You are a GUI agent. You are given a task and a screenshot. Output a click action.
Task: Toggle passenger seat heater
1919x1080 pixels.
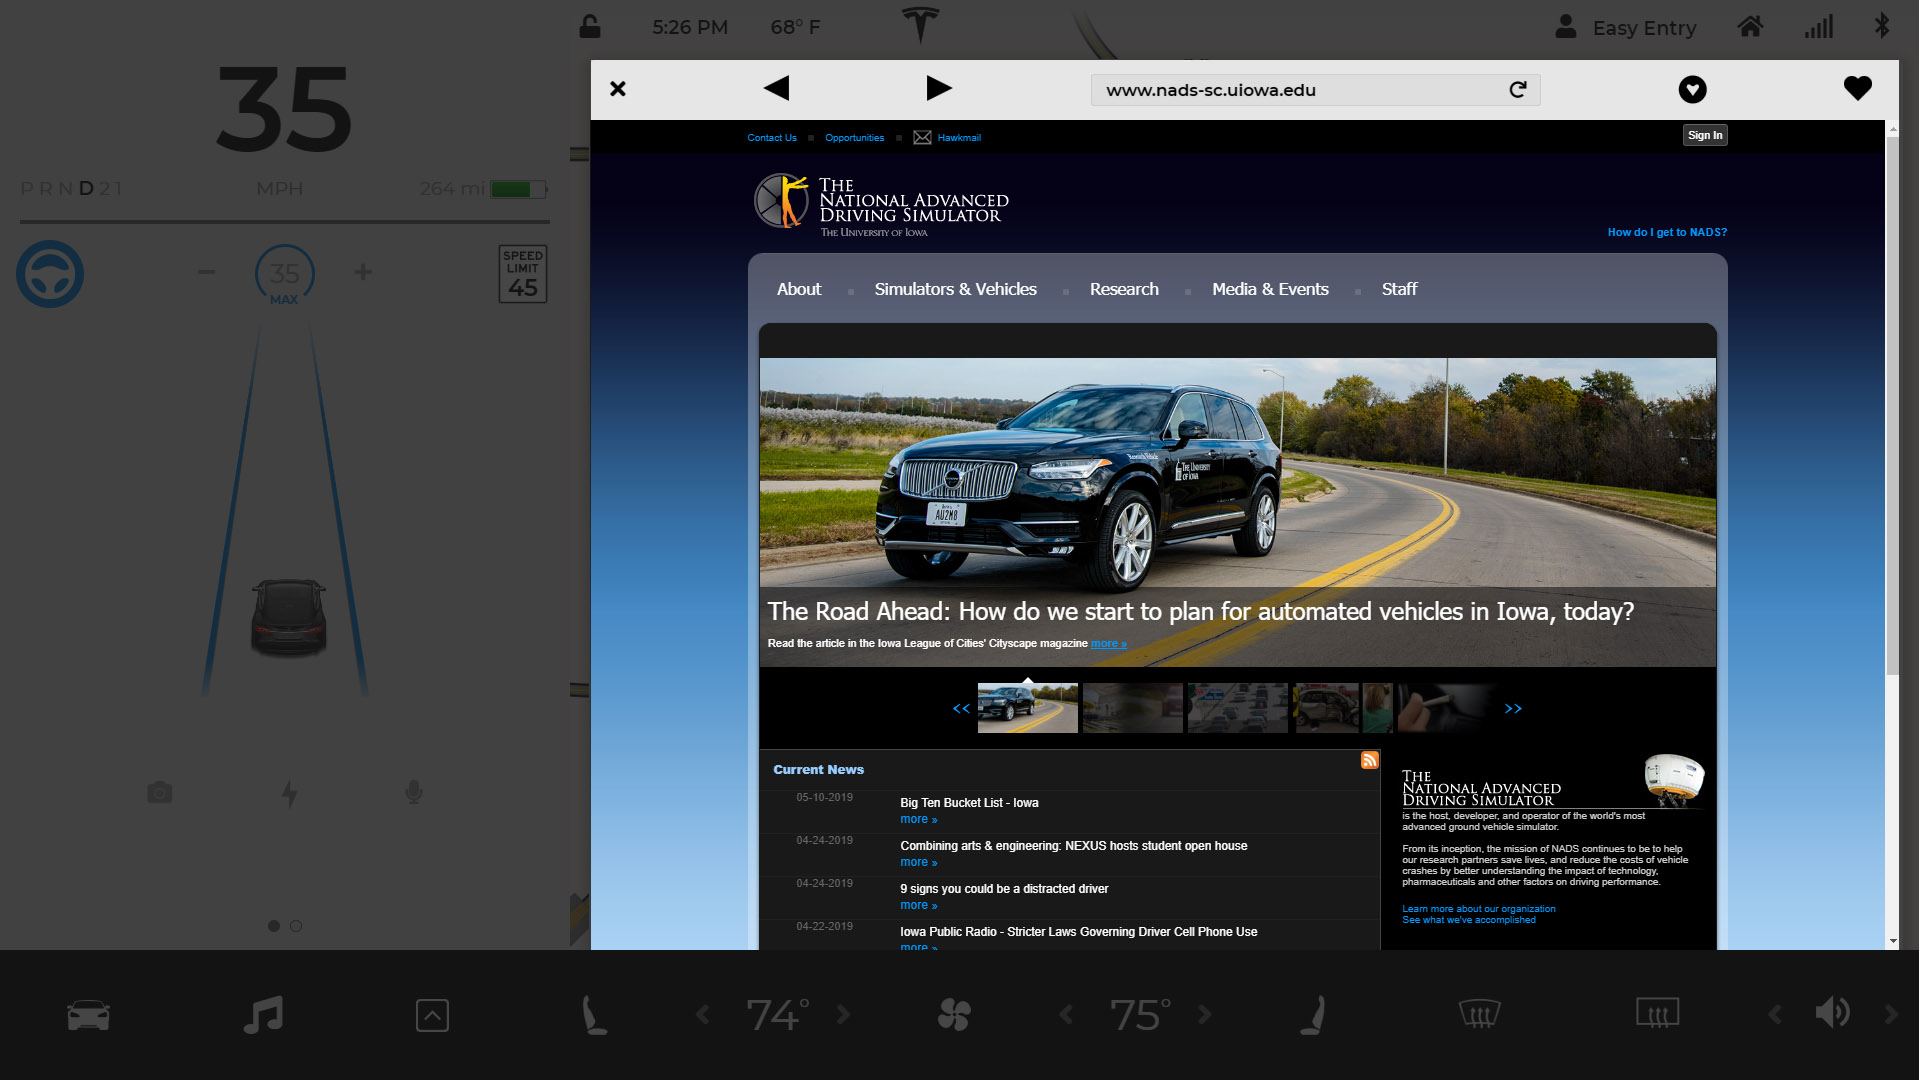(x=1314, y=1015)
